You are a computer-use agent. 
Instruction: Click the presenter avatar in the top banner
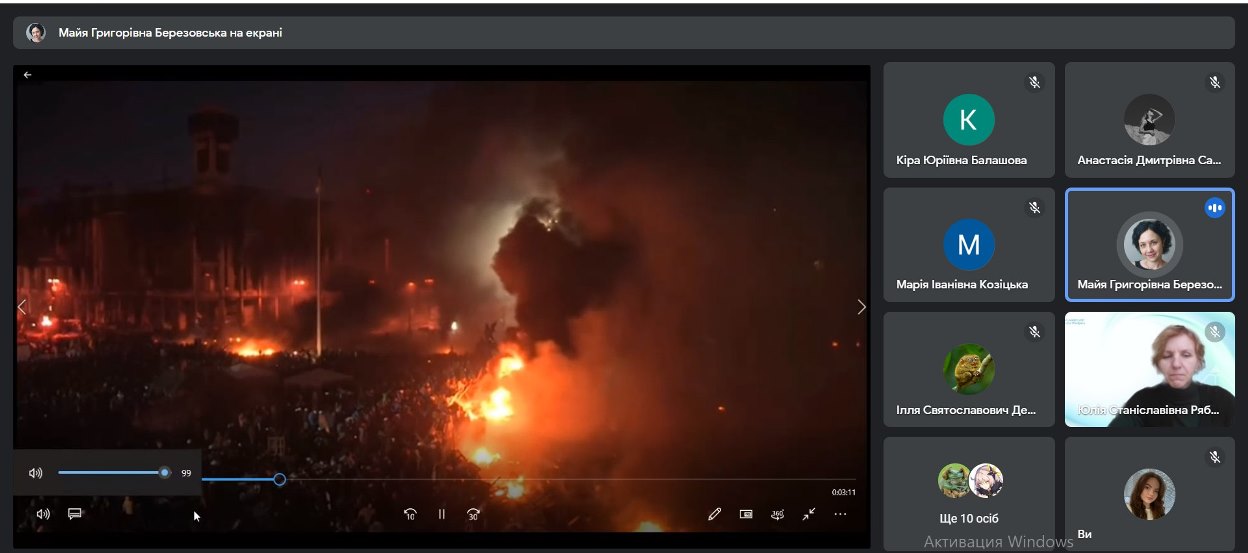click(x=36, y=32)
